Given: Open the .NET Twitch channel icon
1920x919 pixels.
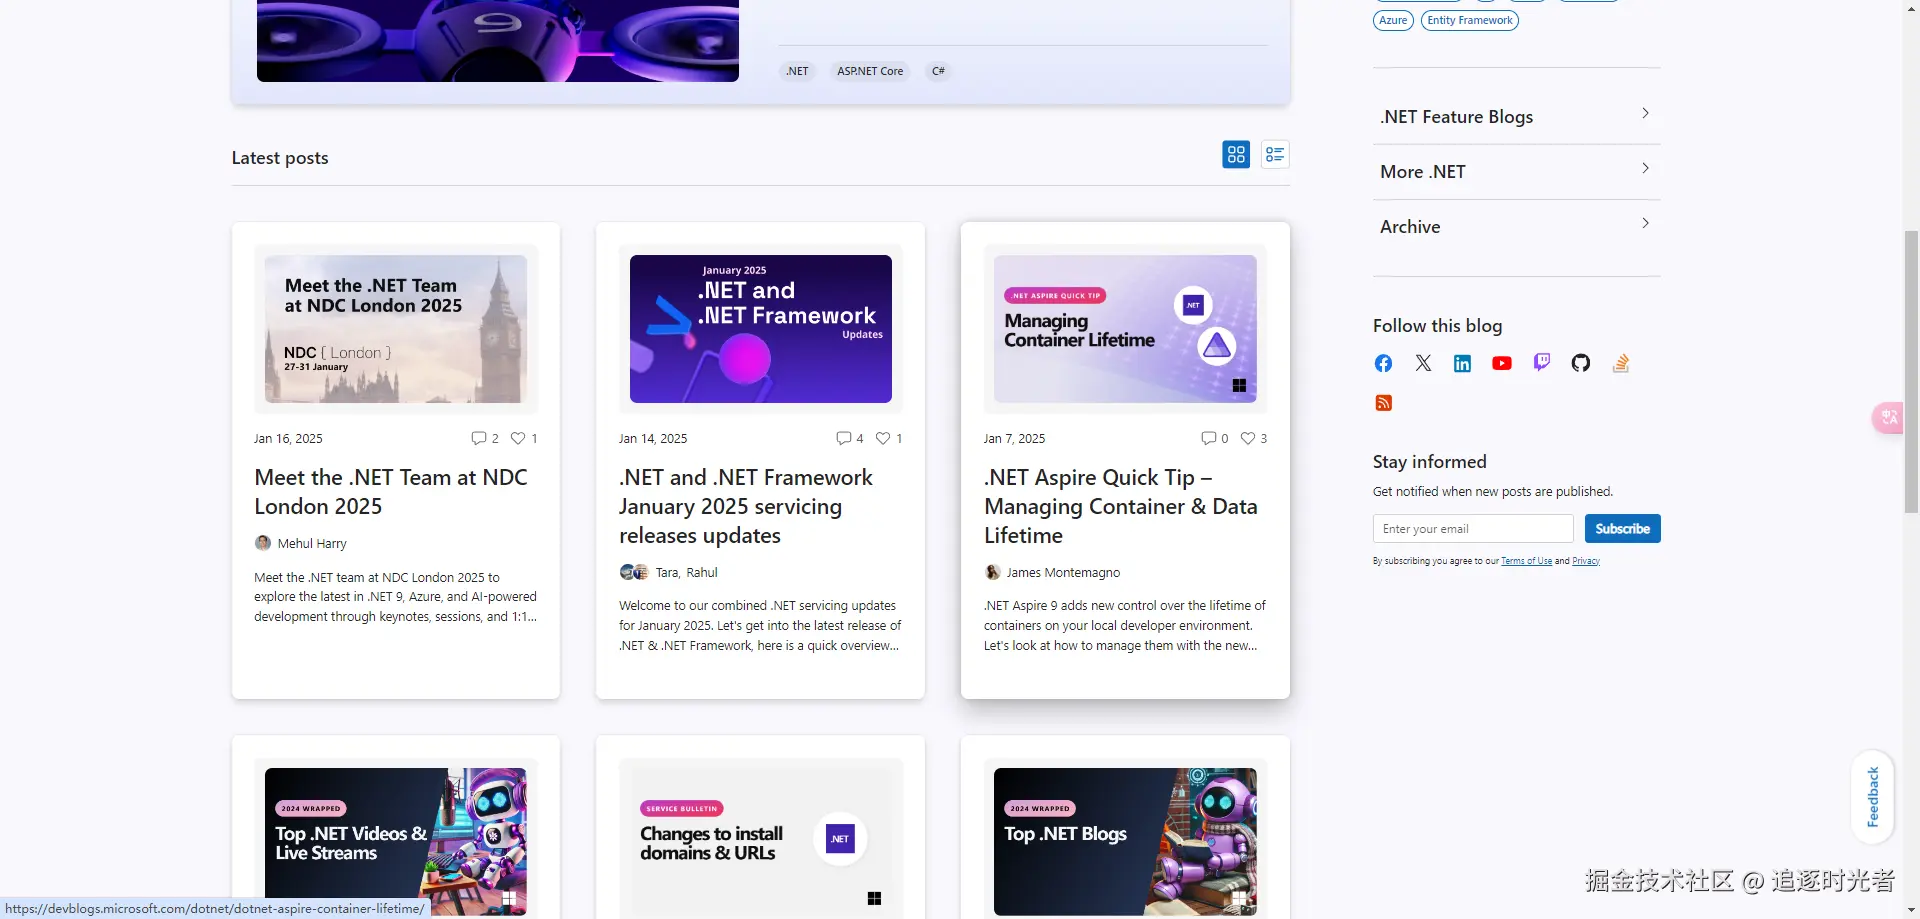Looking at the screenshot, I should 1541,363.
